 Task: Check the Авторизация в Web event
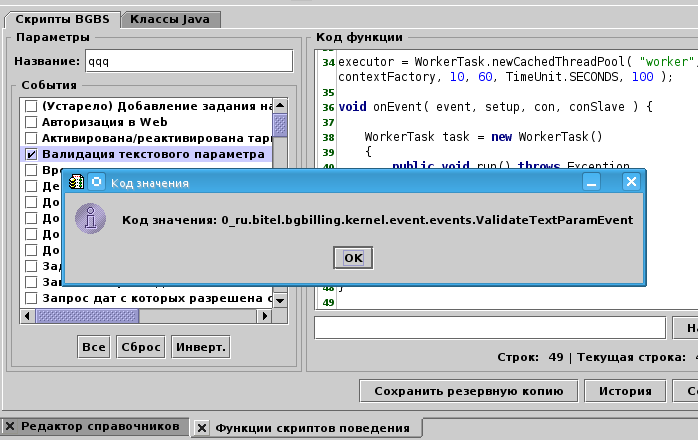tap(32, 122)
